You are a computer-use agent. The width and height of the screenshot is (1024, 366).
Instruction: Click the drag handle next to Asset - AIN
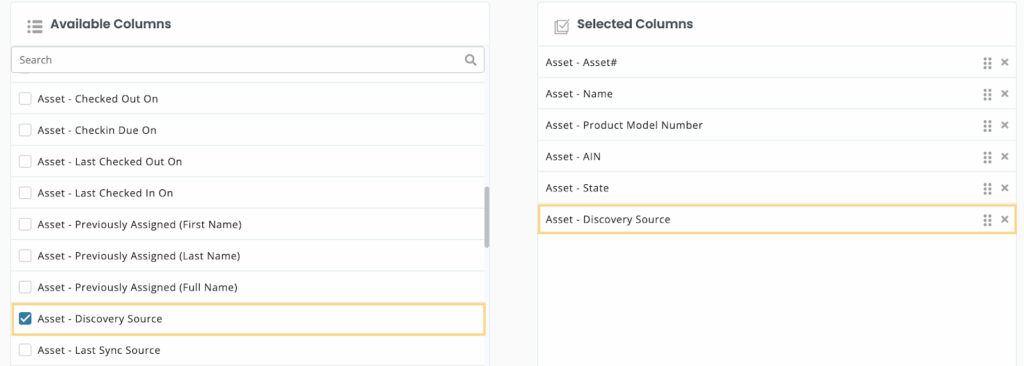(x=987, y=157)
